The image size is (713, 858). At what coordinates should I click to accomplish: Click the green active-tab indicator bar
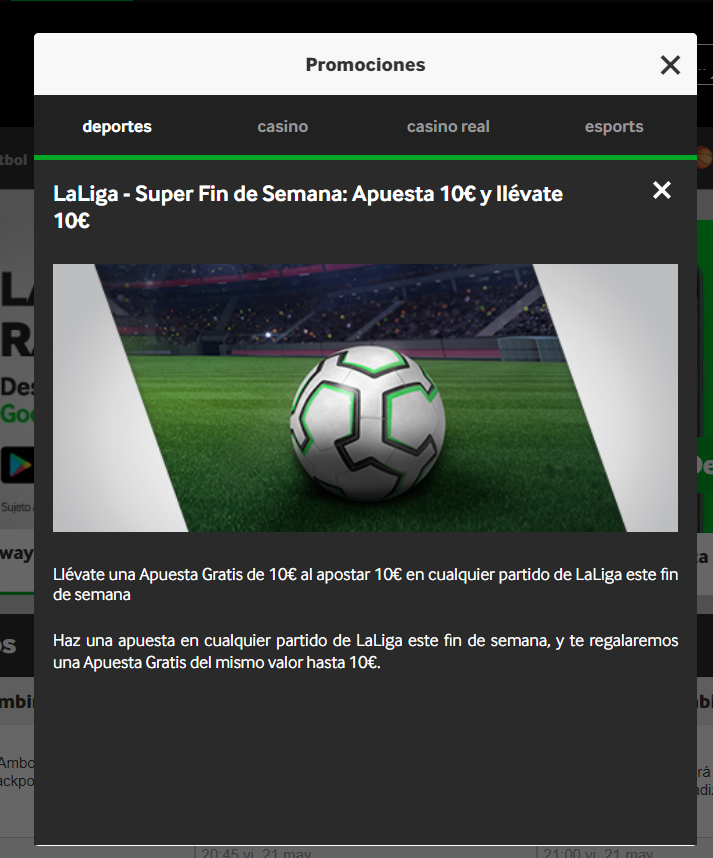coord(365,158)
